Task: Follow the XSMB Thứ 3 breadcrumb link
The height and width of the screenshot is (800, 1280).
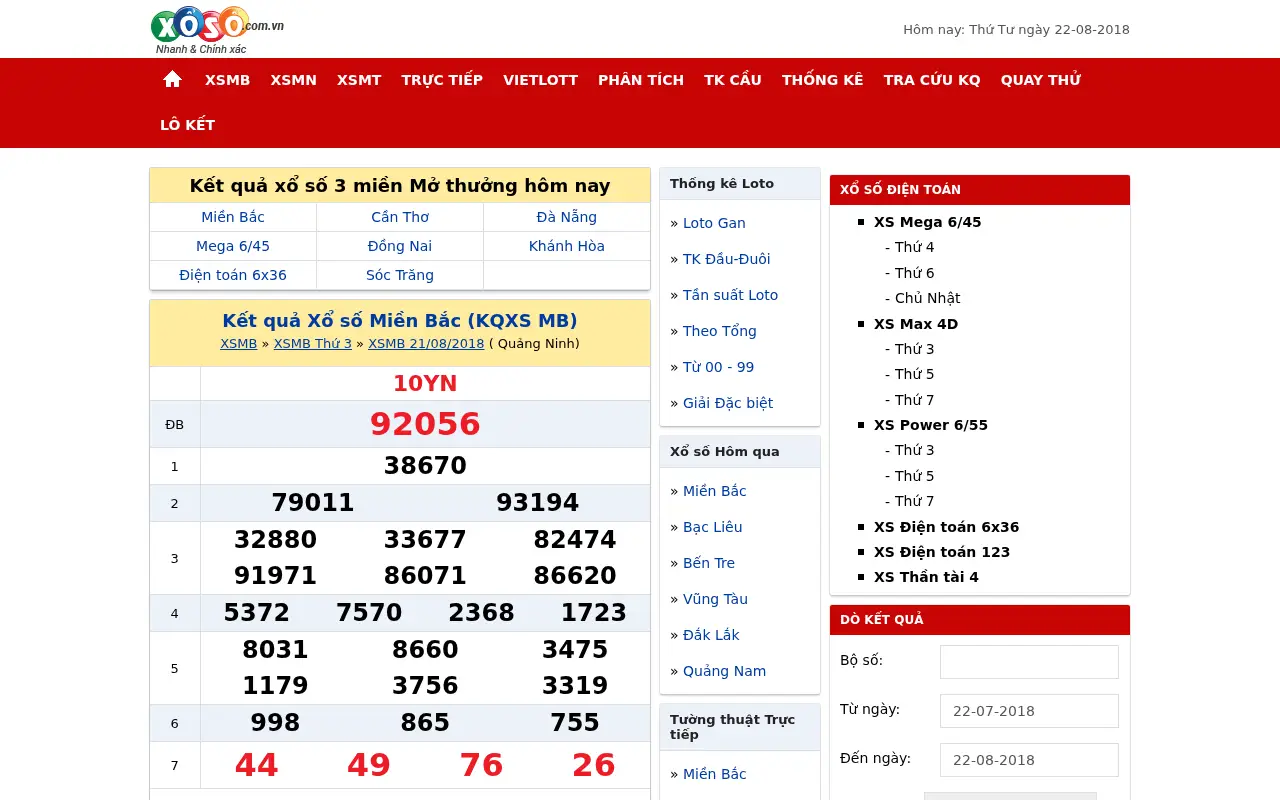Action: pyautogui.click(x=313, y=343)
